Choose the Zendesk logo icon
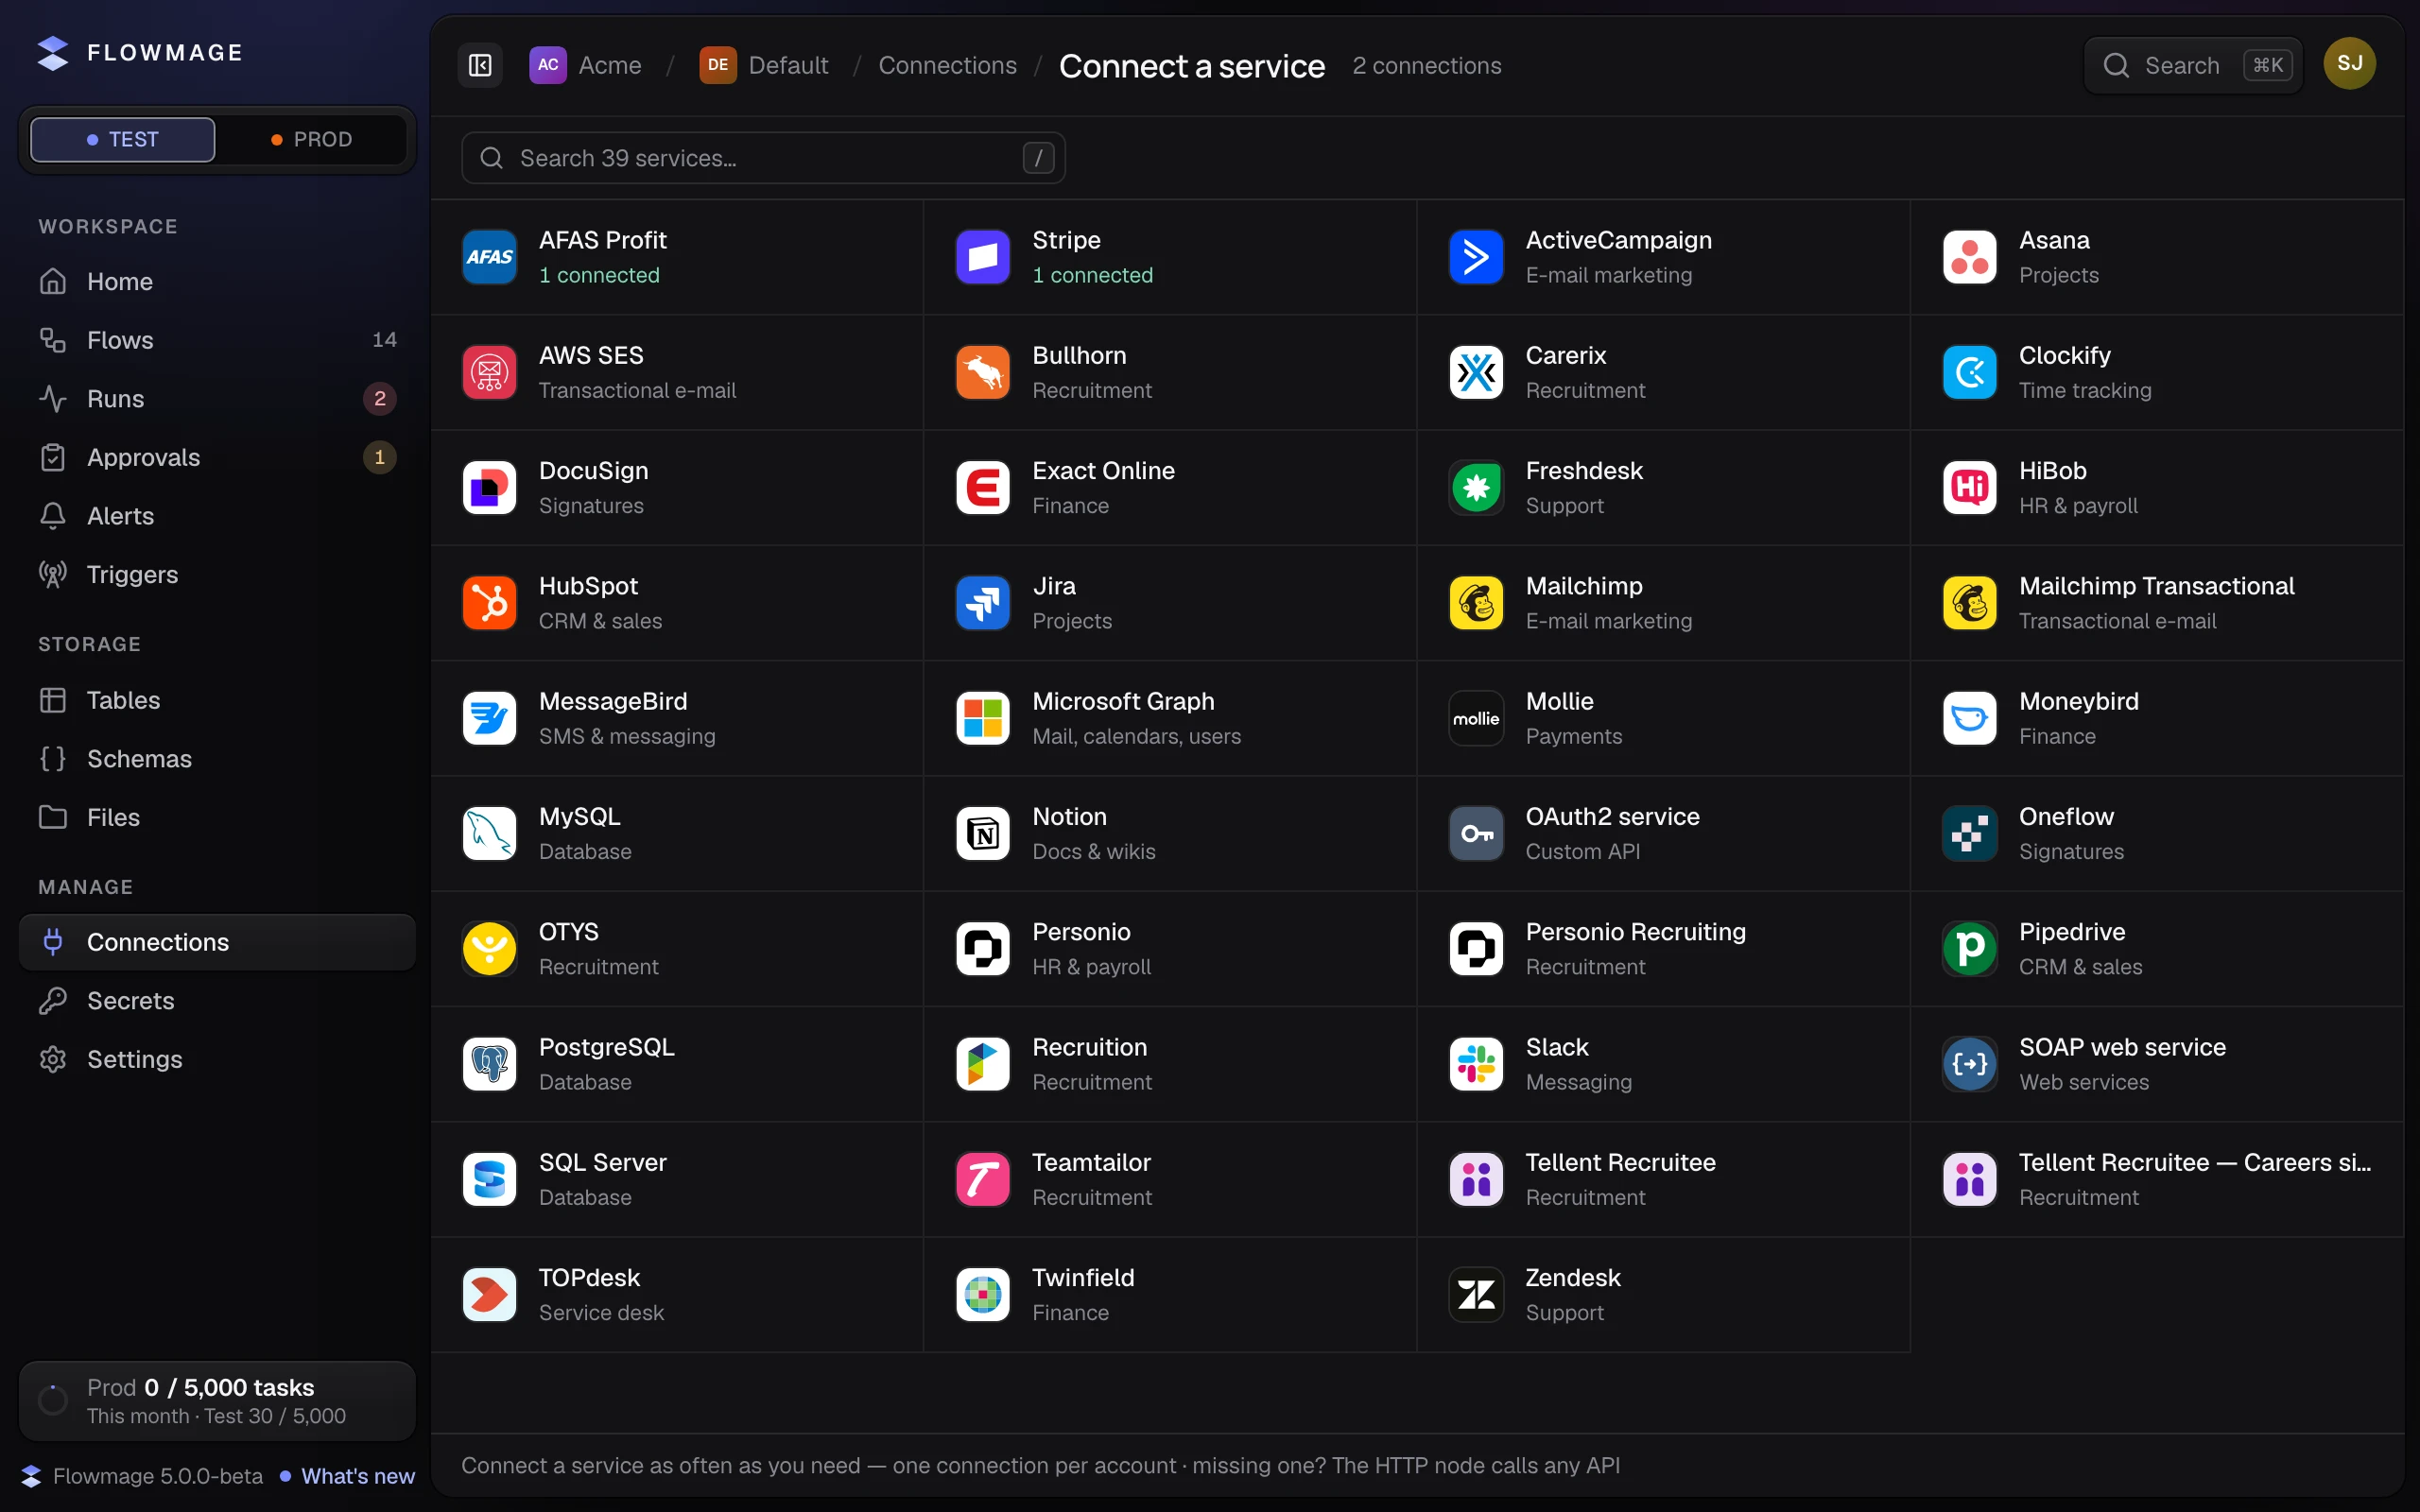This screenshot has height=1512, width=2420. 1476,1295
